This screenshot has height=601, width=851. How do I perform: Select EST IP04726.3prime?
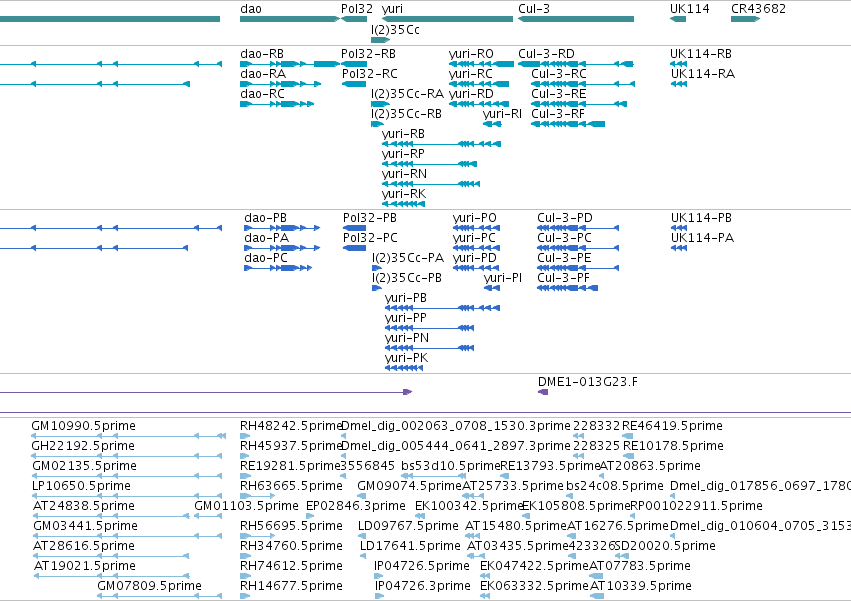pyautogui.click(x=379, y=596)
